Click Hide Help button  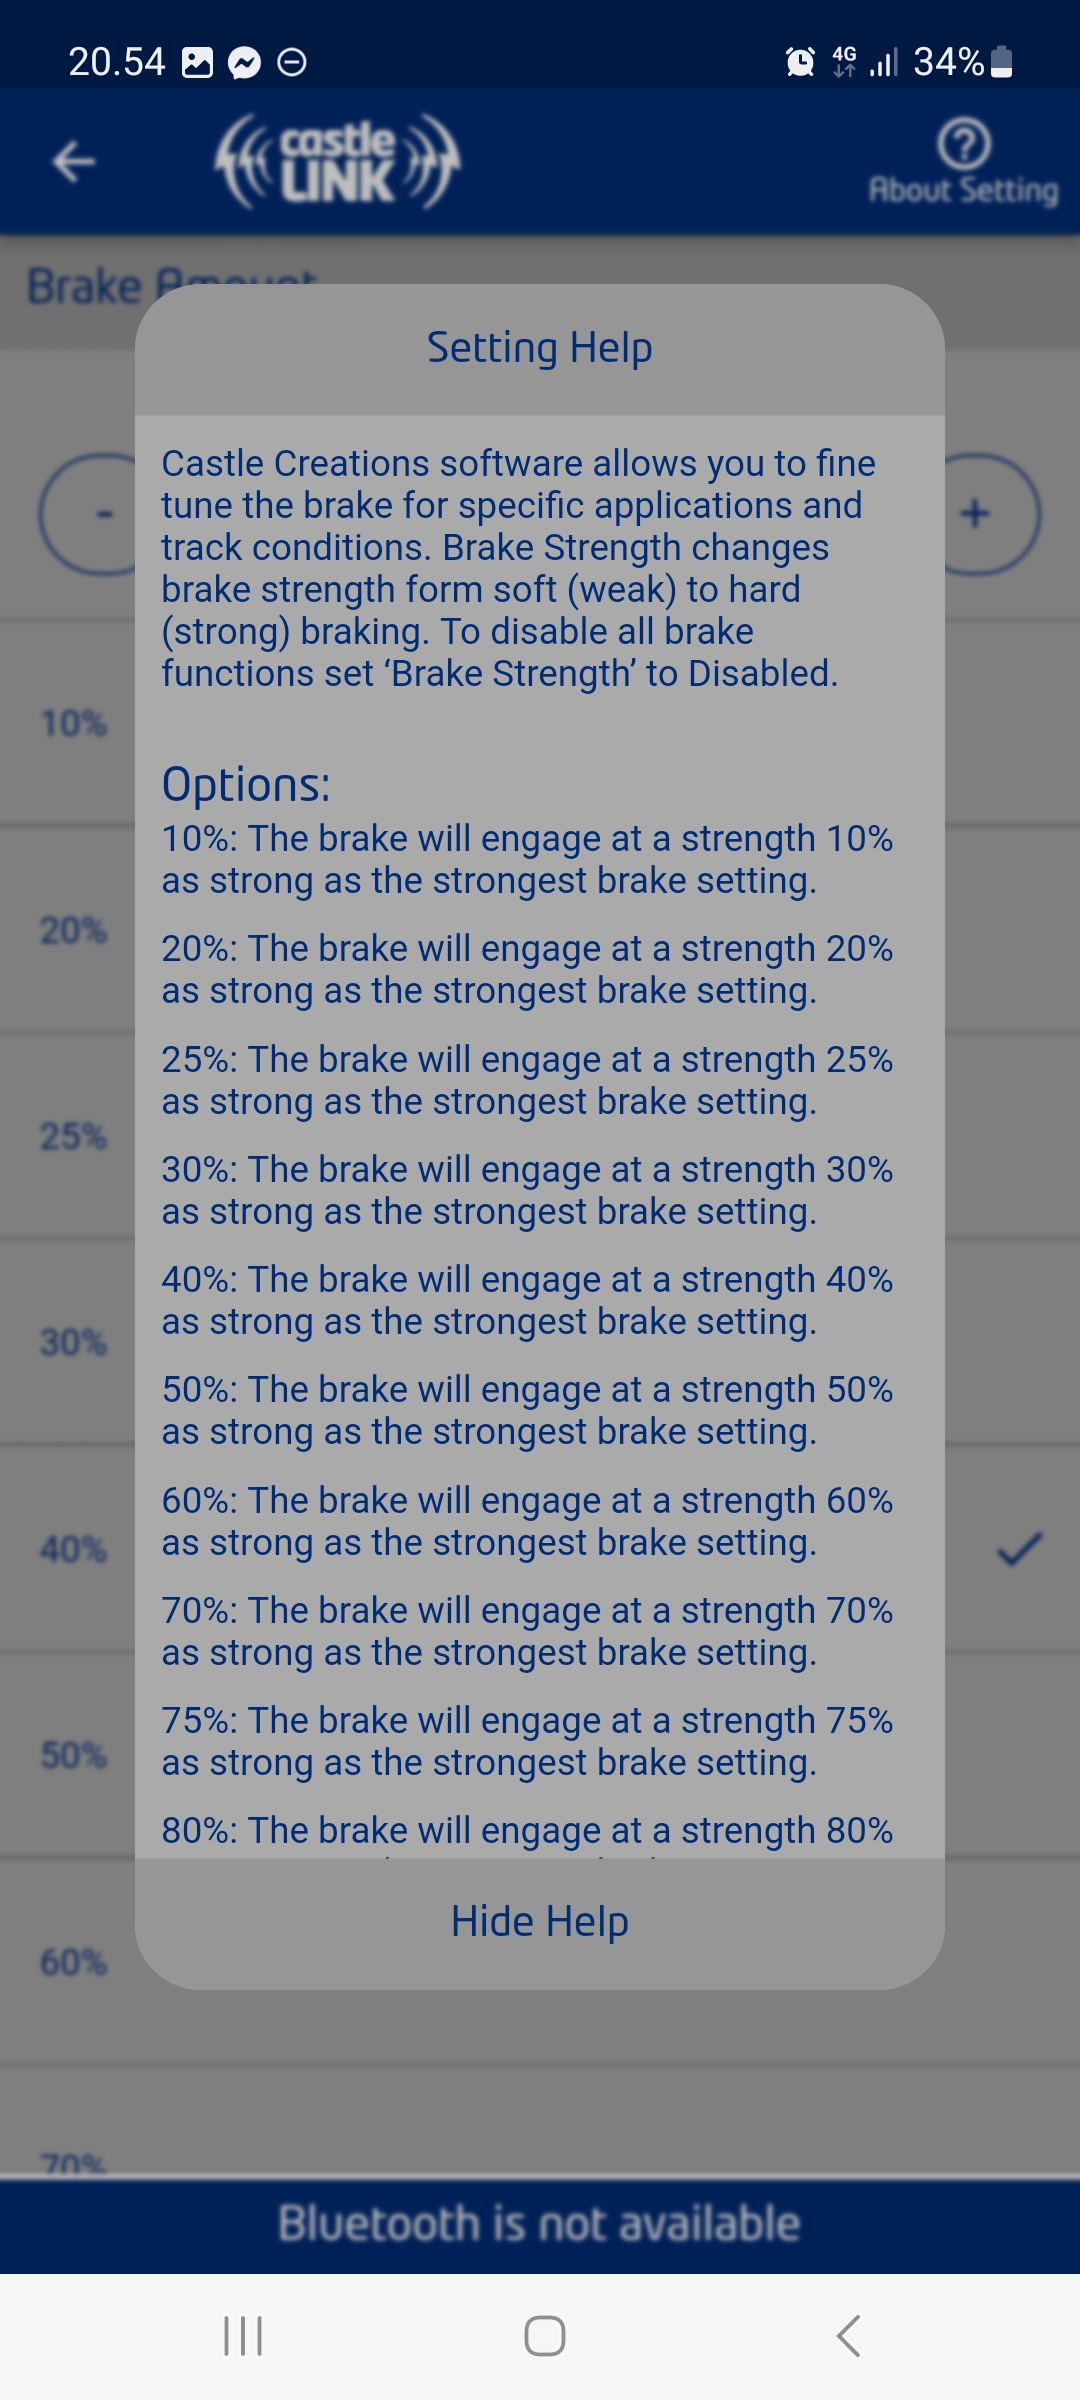539,1922
